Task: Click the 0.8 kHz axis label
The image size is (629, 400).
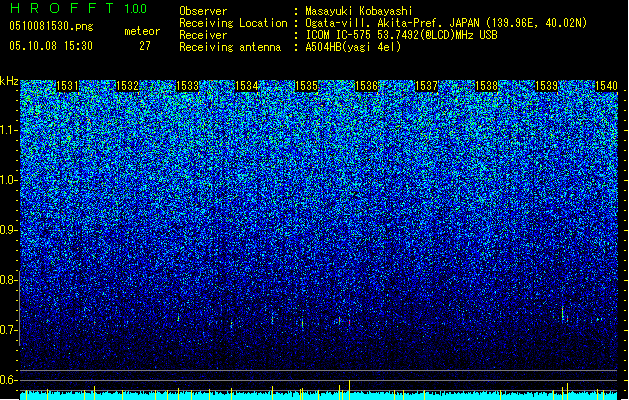Action: pos(9,280)
